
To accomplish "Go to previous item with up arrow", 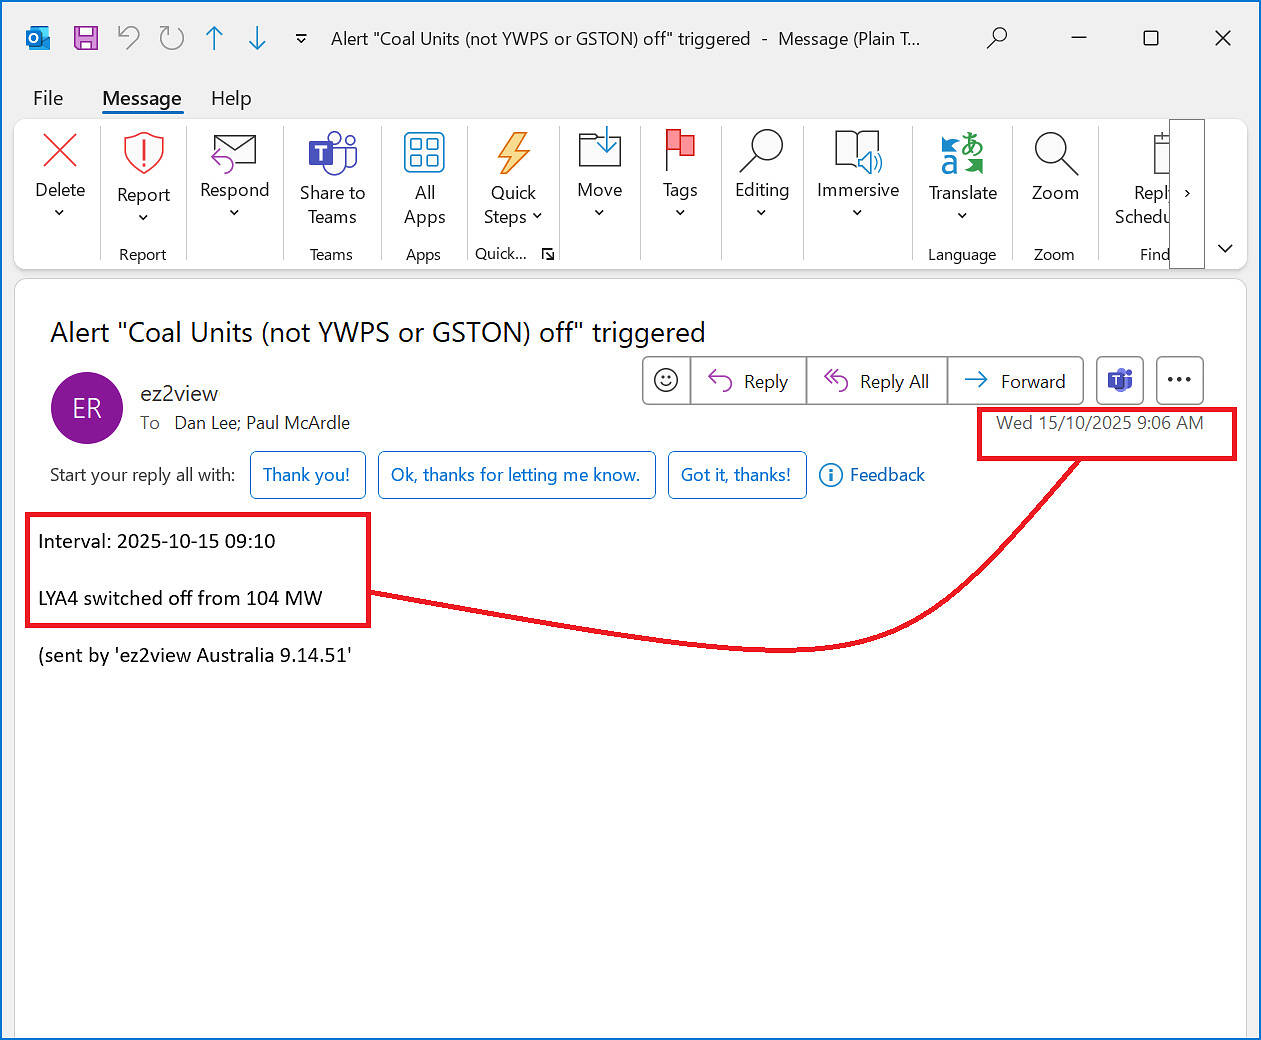I will [214, 39].
